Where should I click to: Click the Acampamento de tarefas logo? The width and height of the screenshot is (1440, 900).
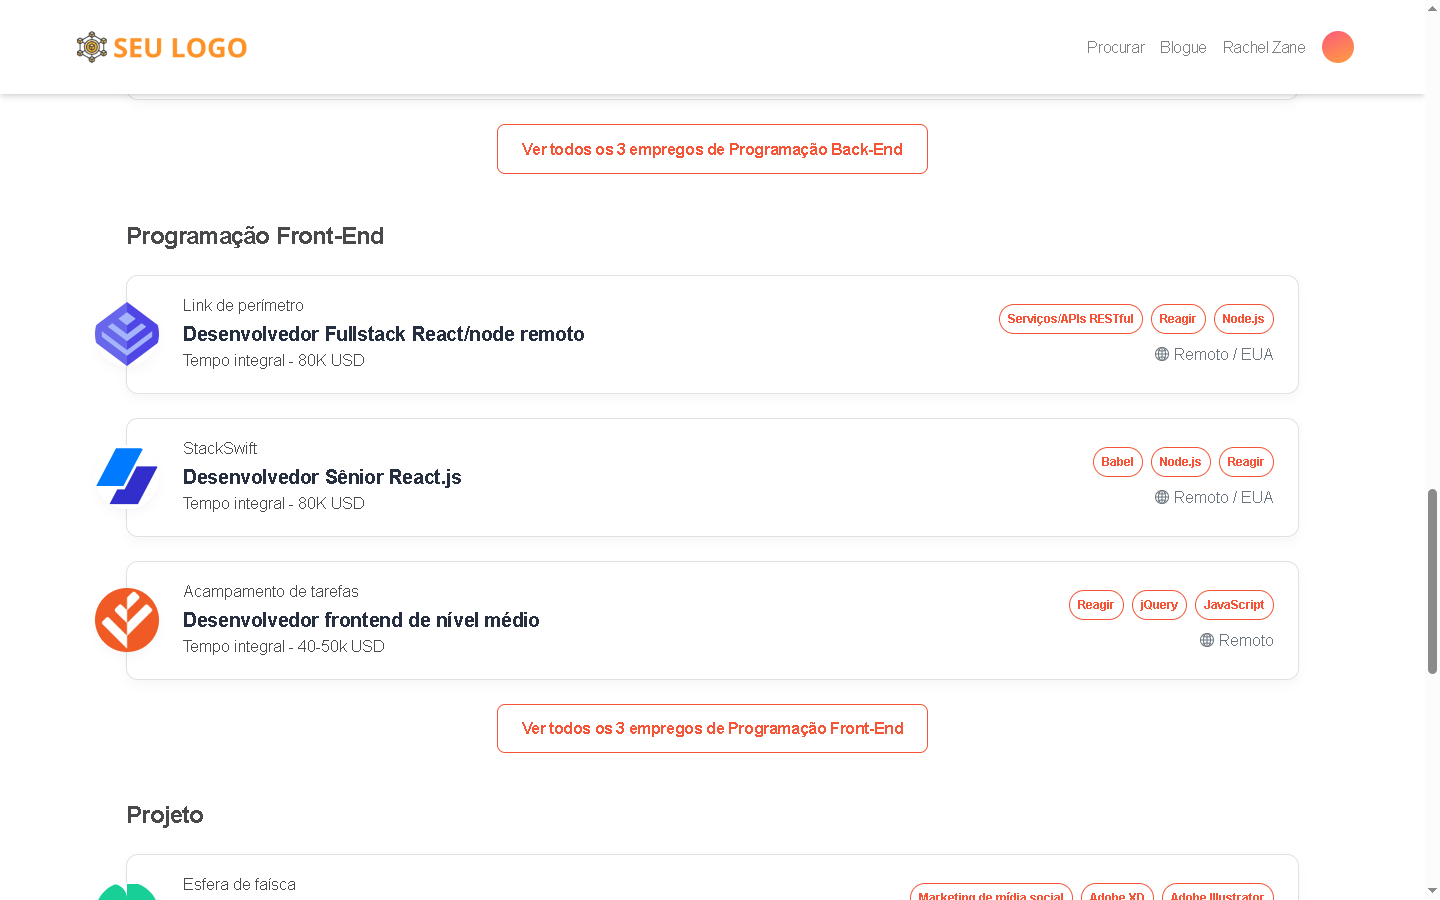tap(127, 620)
